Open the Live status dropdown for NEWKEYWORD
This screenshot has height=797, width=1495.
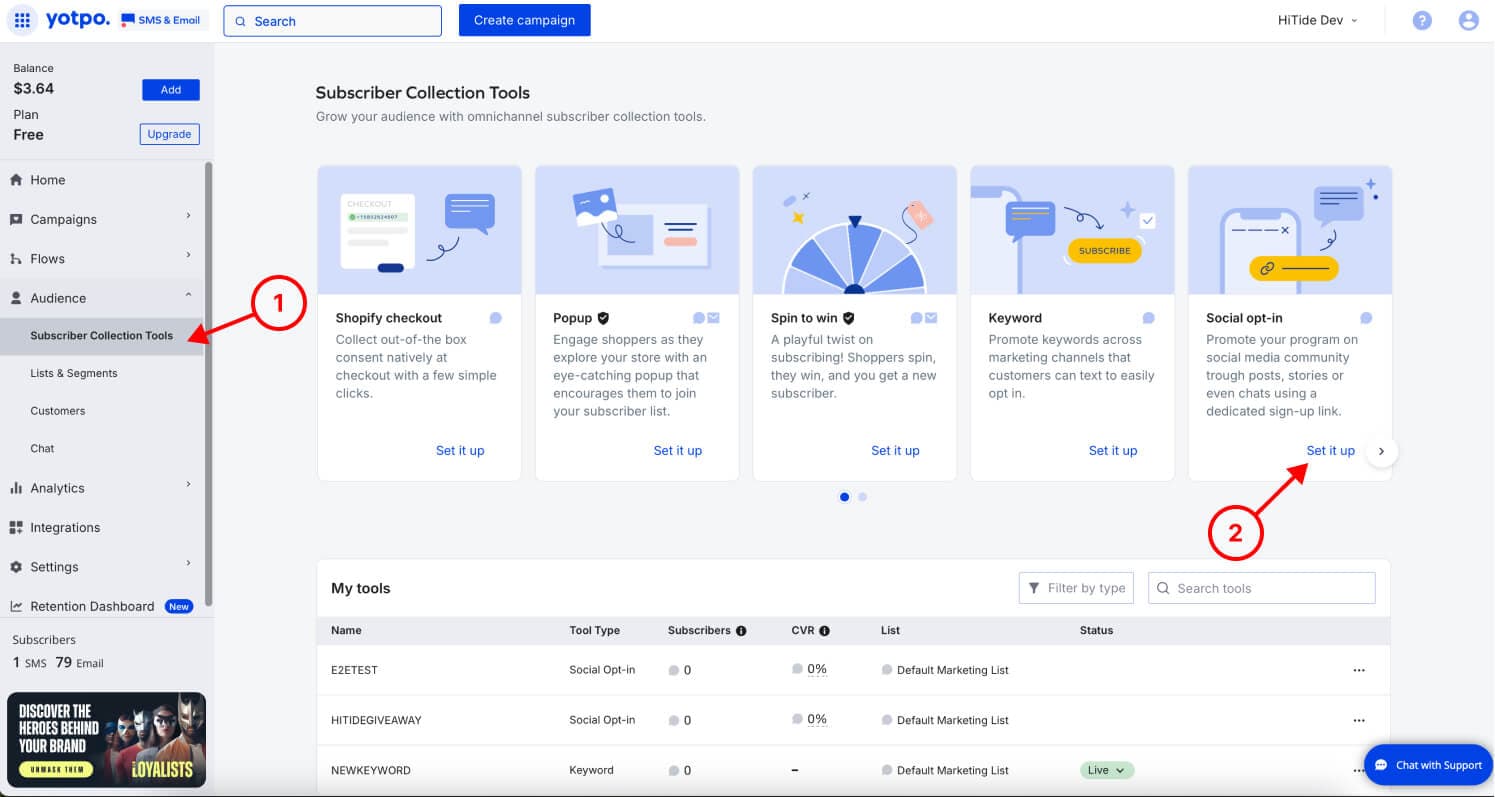coord(1106,770)
